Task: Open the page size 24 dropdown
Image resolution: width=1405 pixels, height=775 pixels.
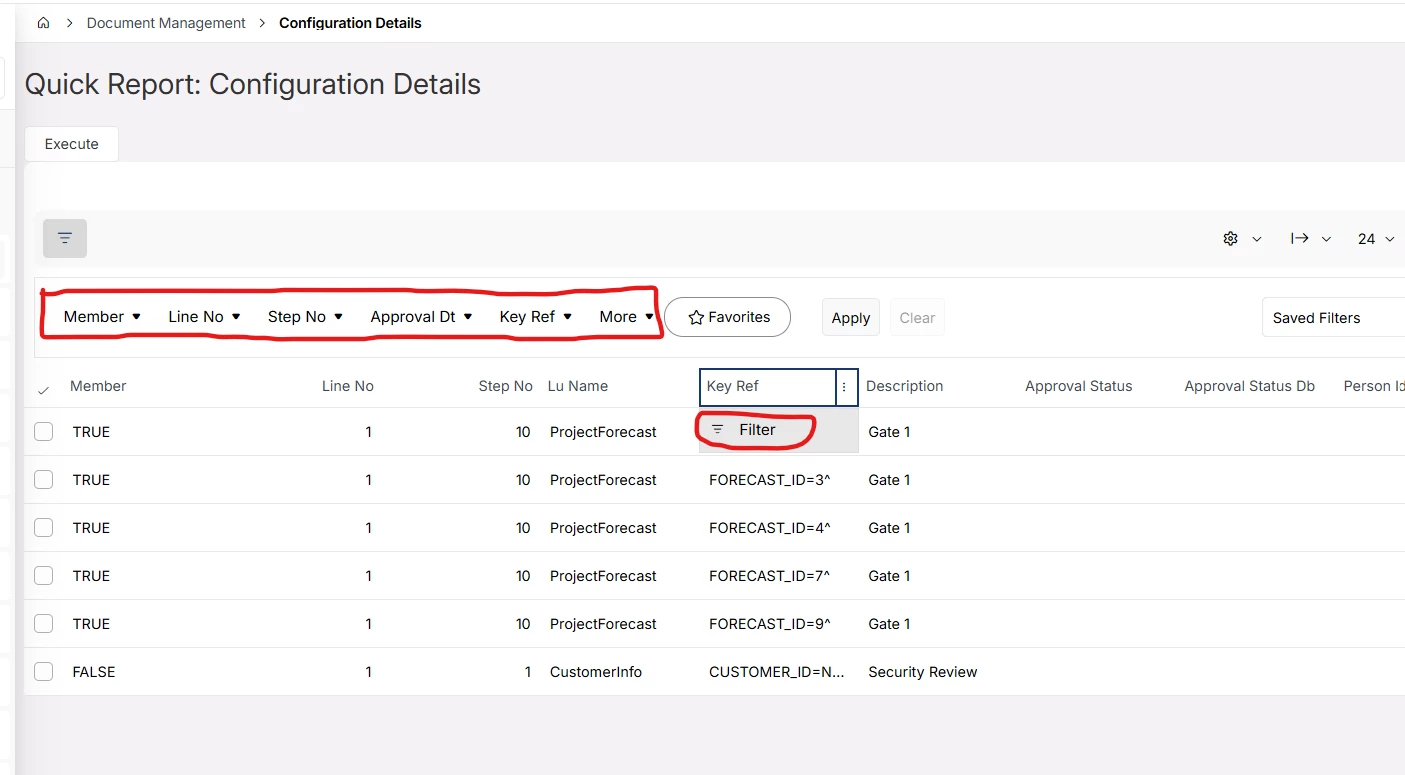Action: coord(1375,239)
